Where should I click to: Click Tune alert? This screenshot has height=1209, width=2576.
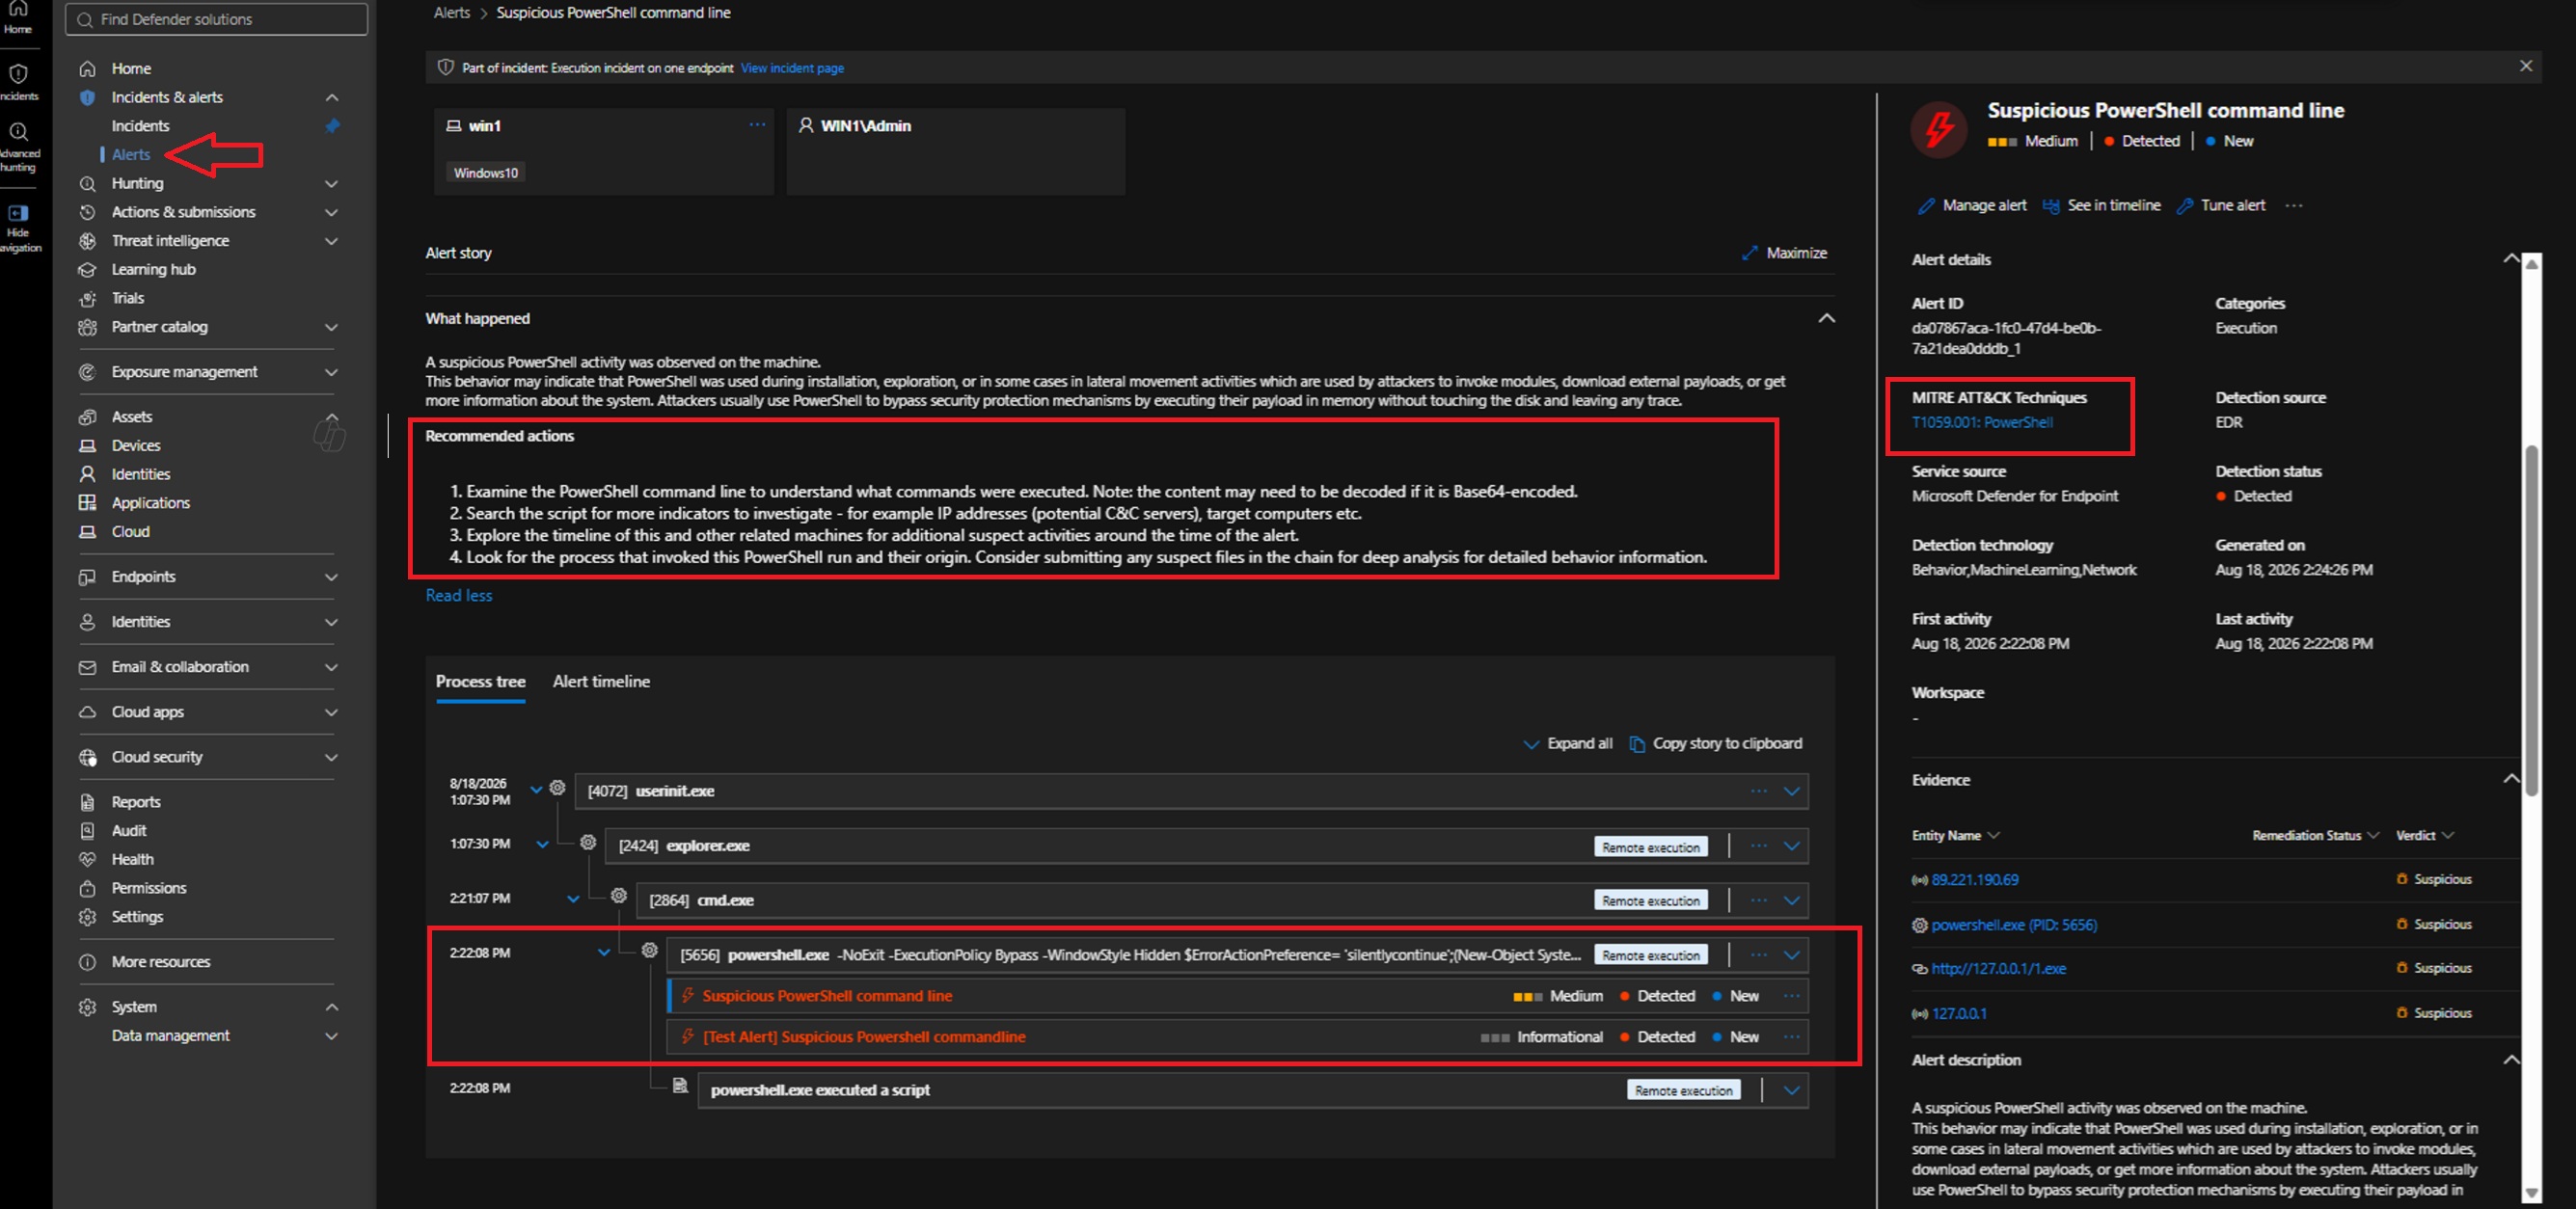click(2222, 205)
